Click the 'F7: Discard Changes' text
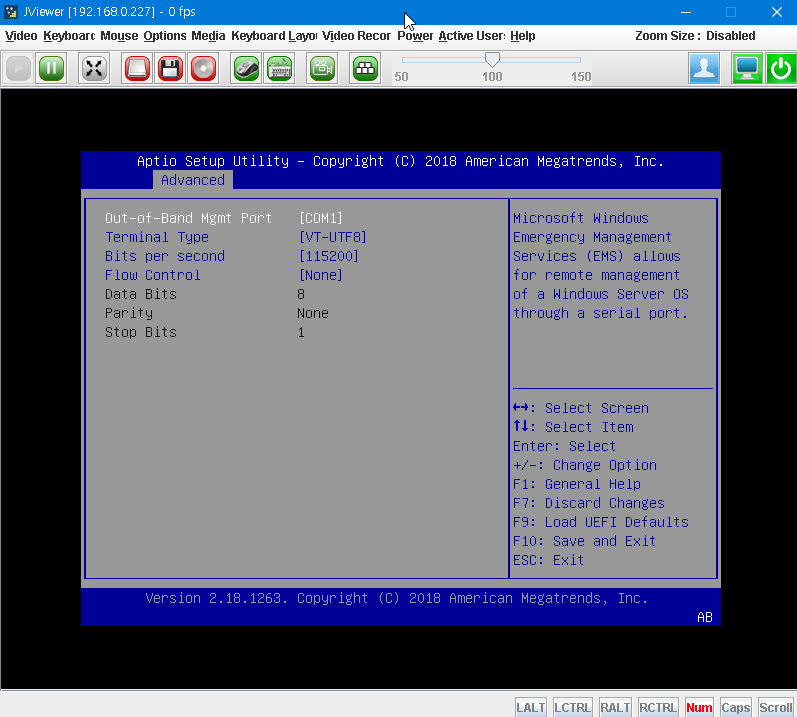 pyautogui.click(x=588, y=503)
